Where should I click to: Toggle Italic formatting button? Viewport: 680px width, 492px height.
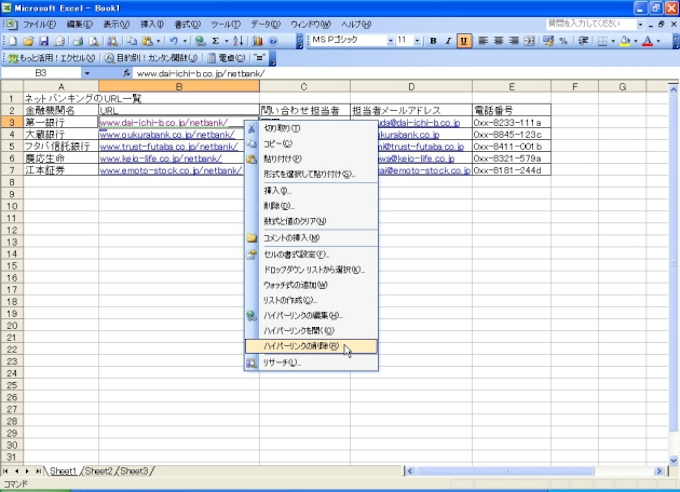(x=448, y=41)
